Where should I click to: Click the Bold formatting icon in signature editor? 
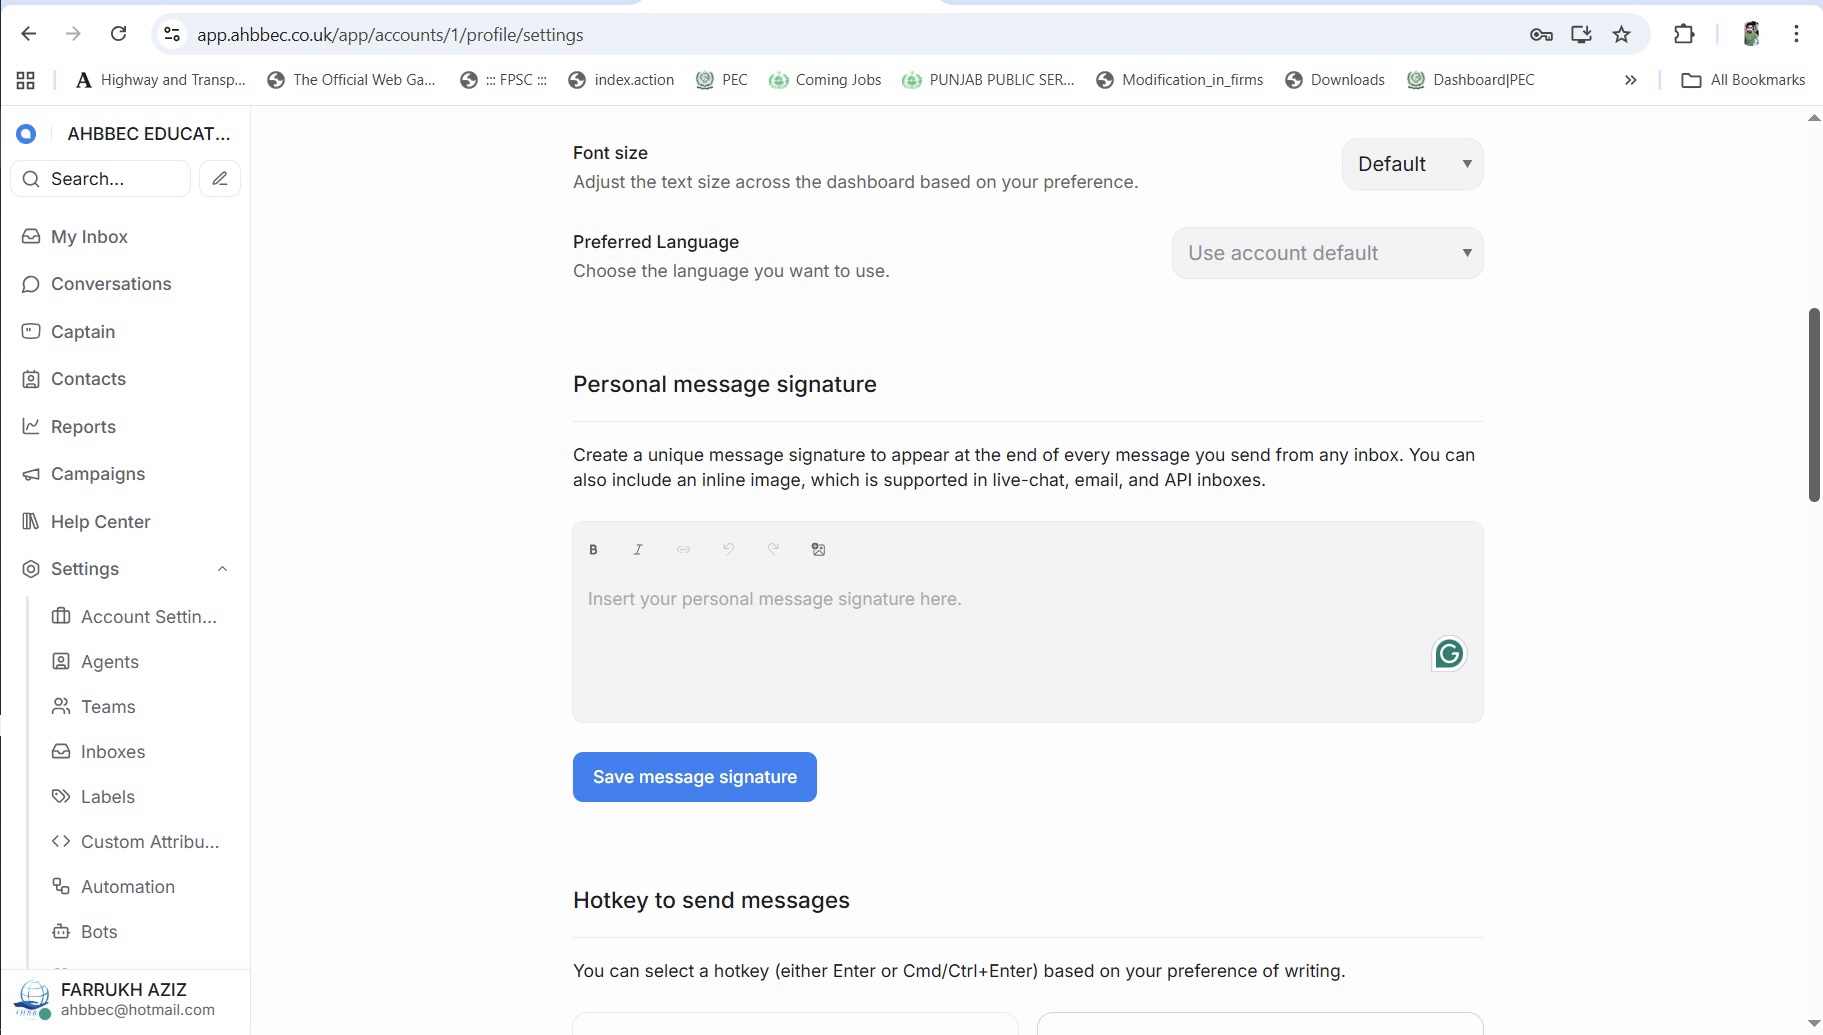[x=593, y=549]
